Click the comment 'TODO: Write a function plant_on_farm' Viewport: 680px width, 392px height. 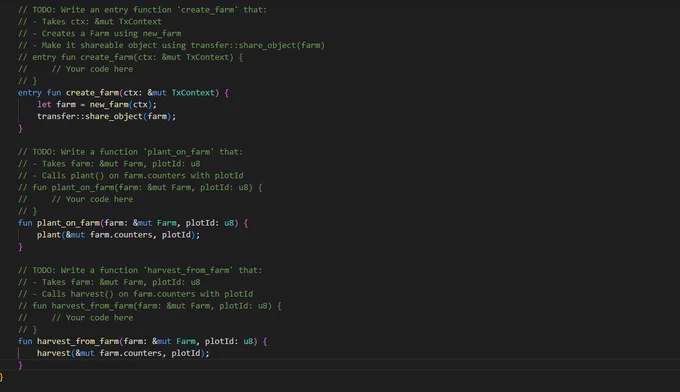pos(130,152)
